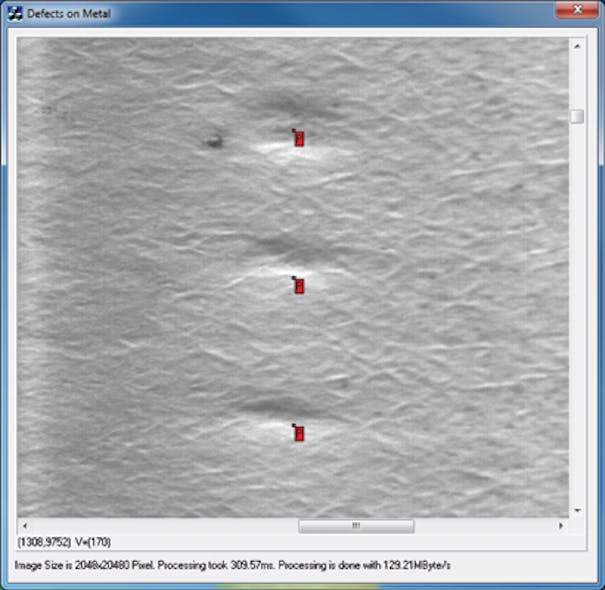Click vertical scrollbar up arrow
The image size is (605, 590).
577,46
